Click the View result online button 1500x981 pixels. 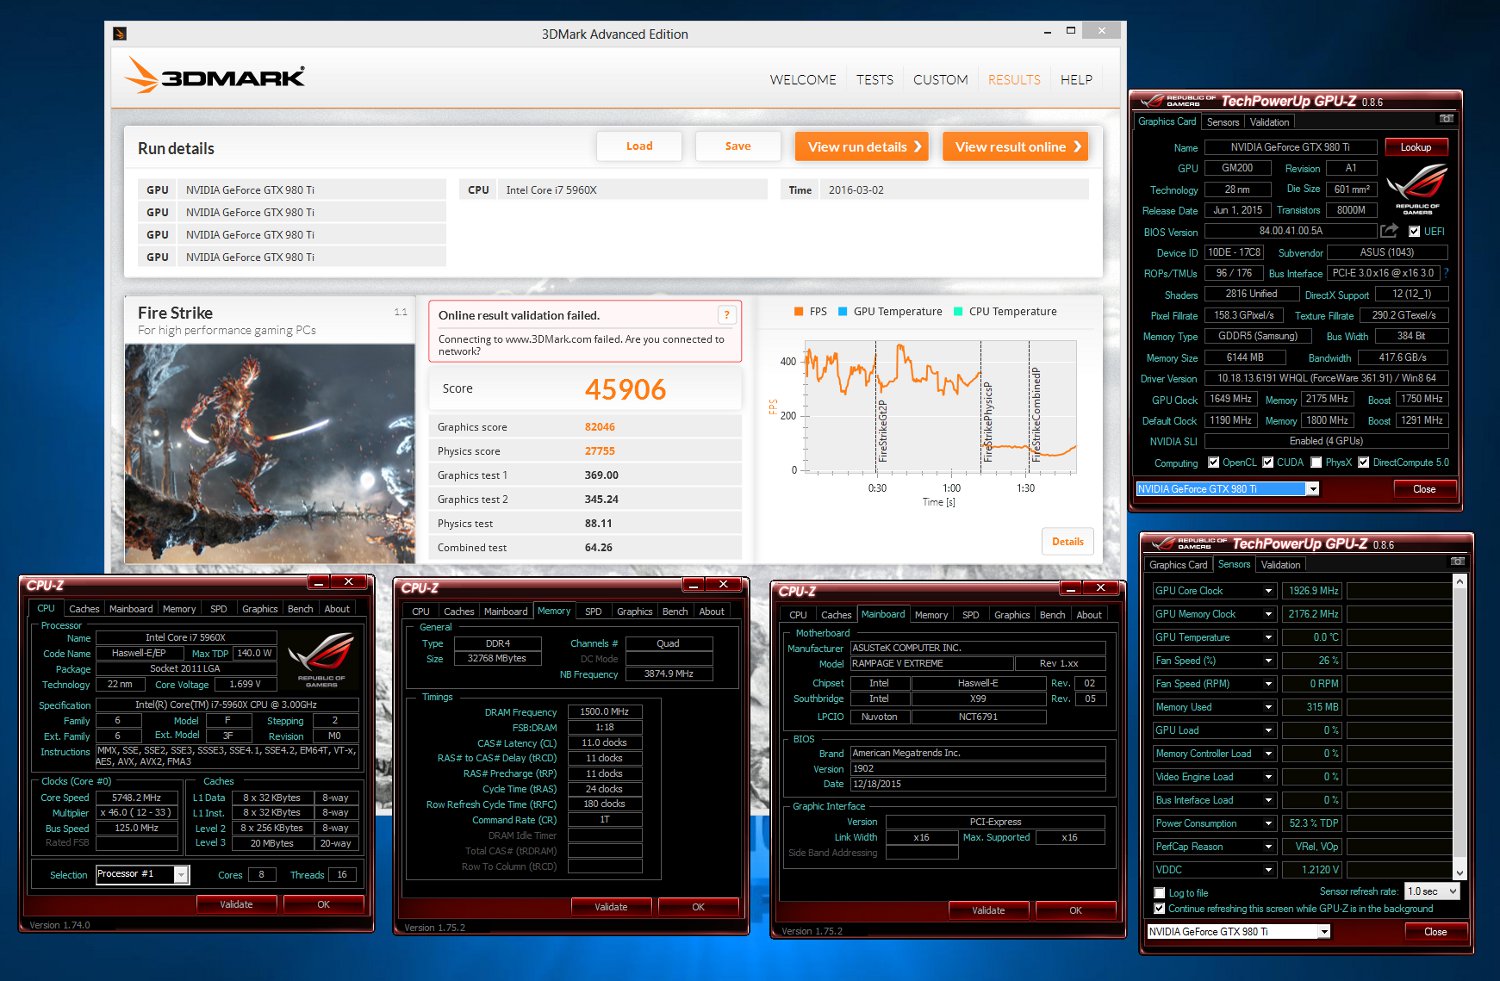(1015, 147)
